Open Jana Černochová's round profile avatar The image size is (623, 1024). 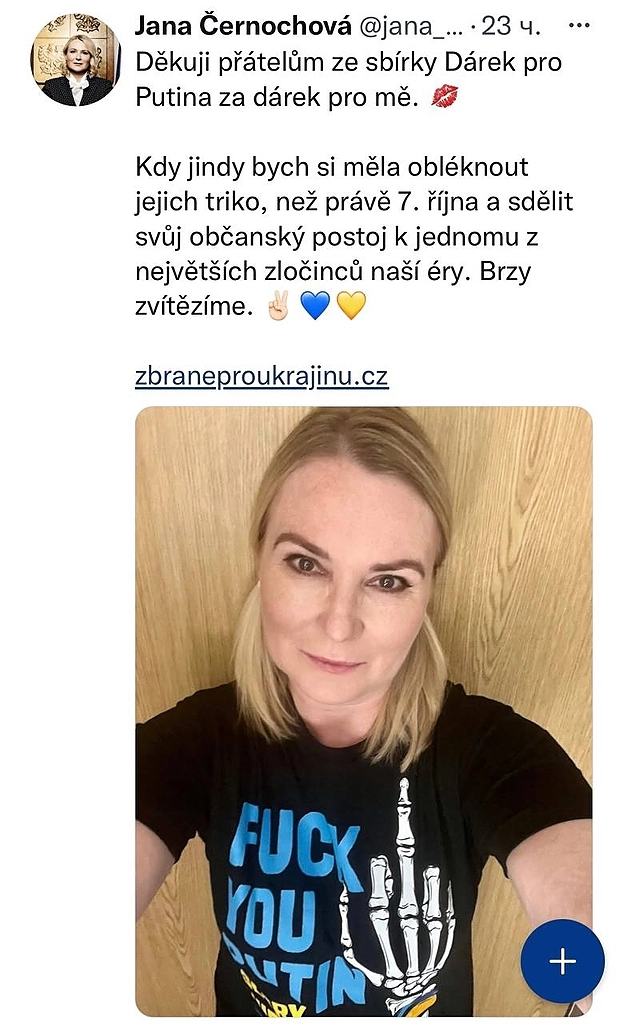pos(76,61)
